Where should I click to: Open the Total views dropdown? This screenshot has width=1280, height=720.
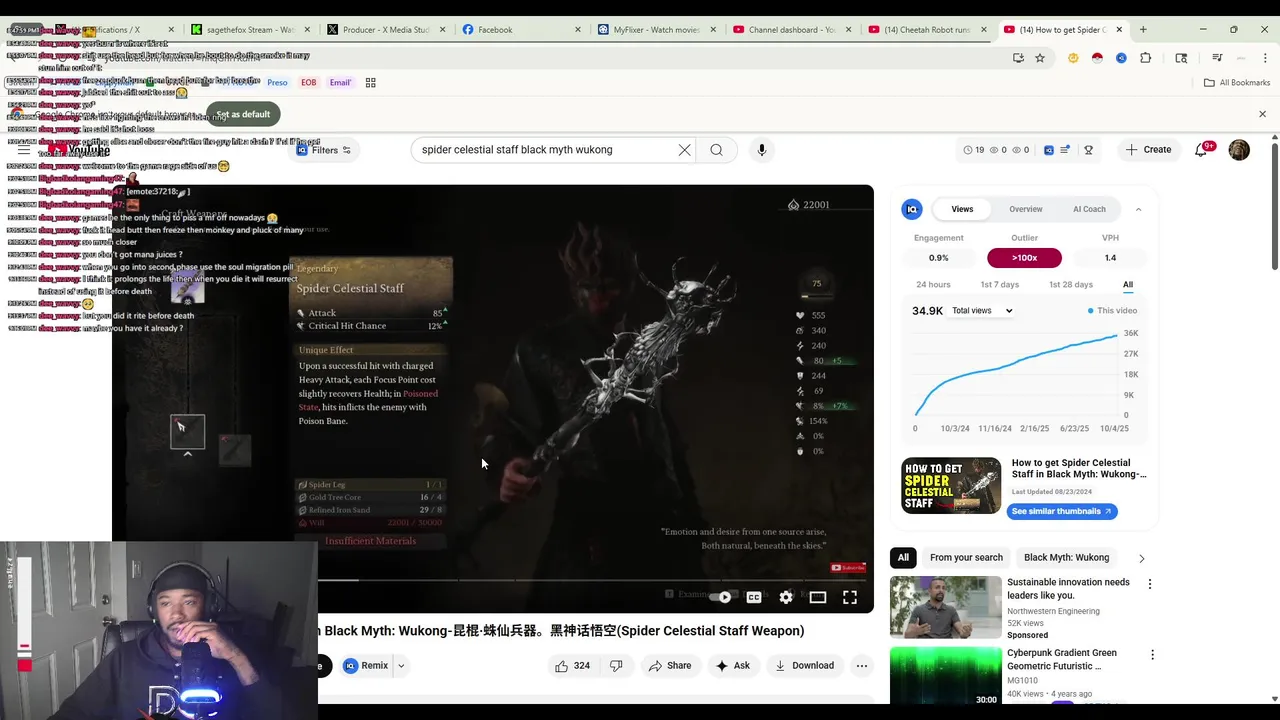[x=982, y=311]
